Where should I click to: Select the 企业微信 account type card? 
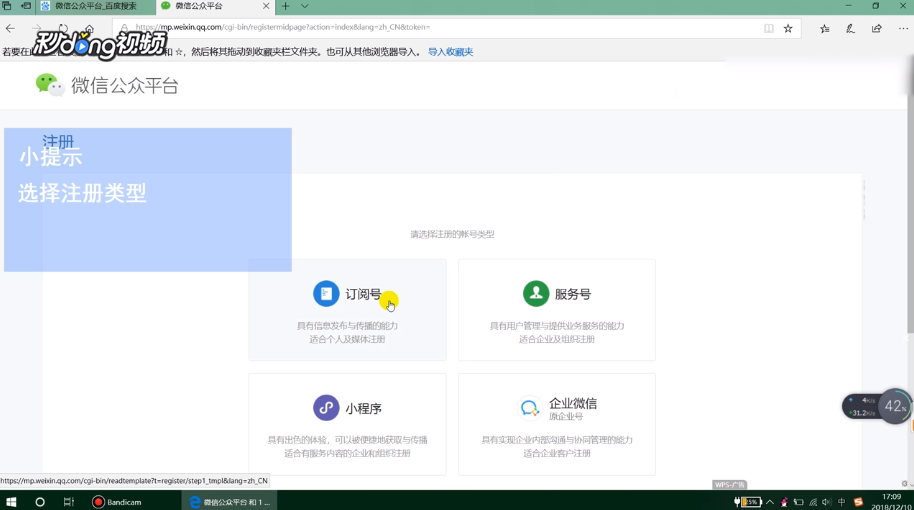557,424
